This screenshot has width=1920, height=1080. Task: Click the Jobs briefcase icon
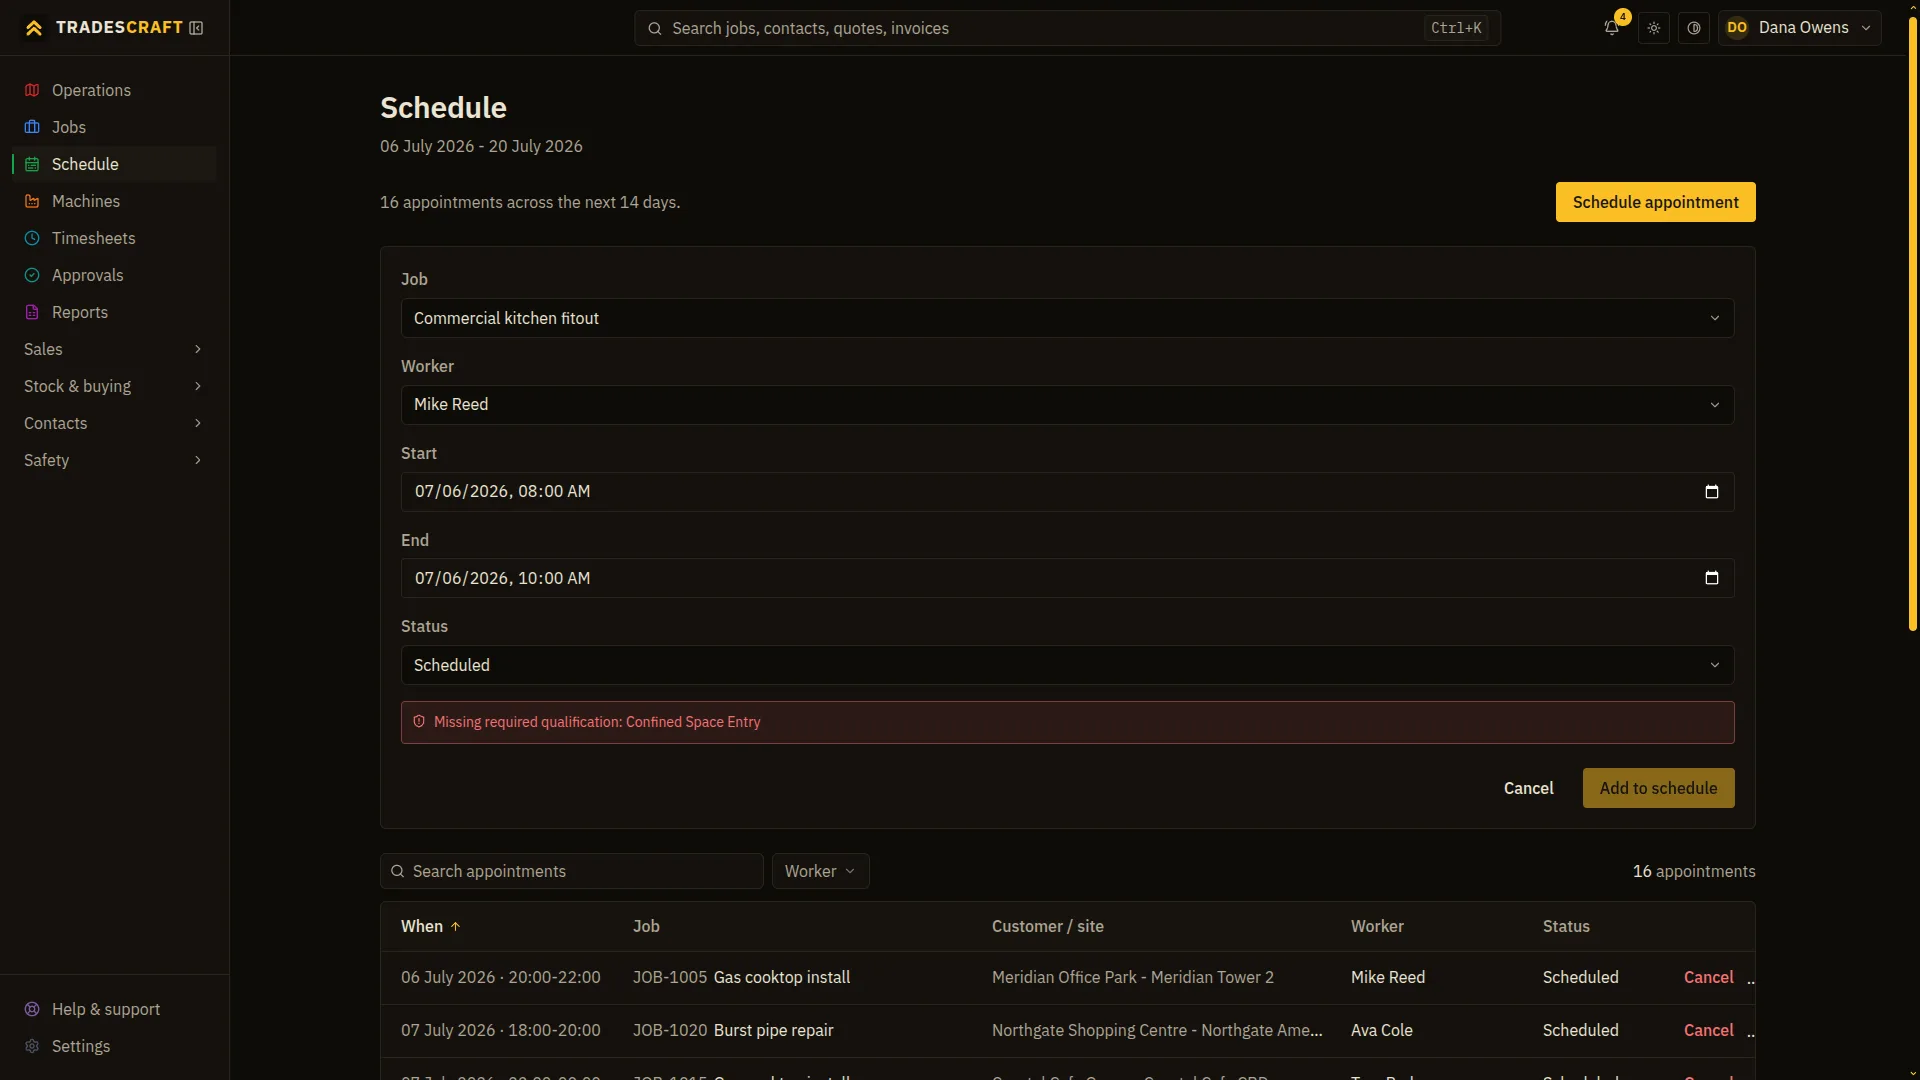[32, 127]
